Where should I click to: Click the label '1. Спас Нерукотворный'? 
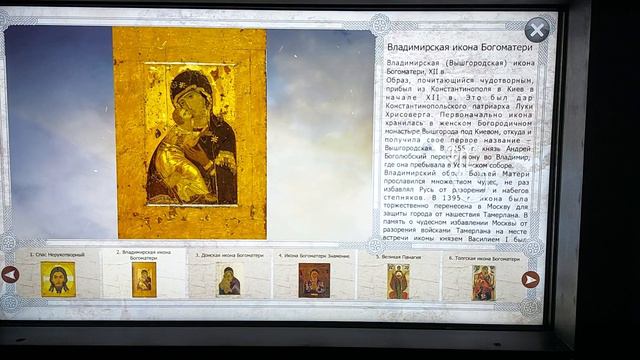click(x=57, y=254)
